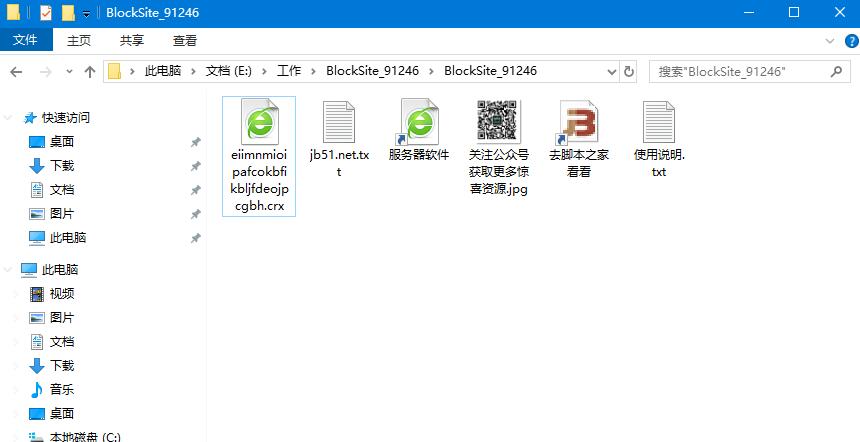Click the pin icon beside pinned 此电脑
Screen dimensions: 860x442
(x=195, y=238)
